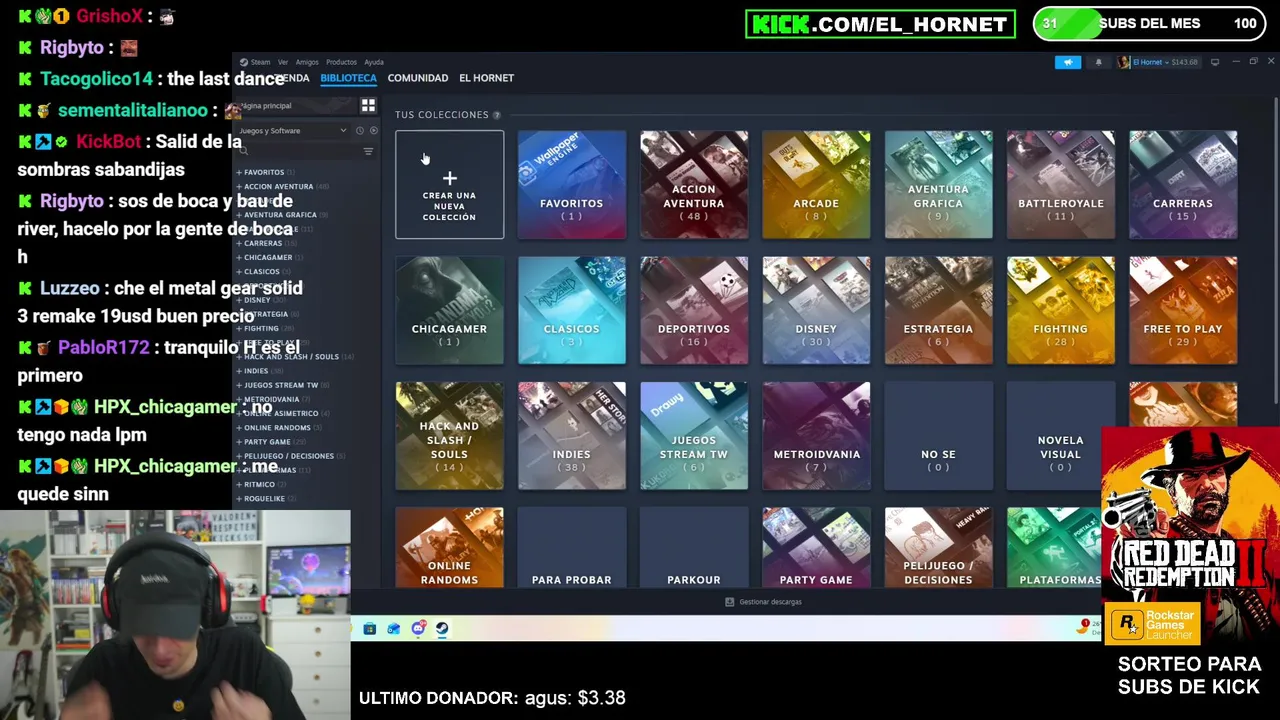1280x720 pixels.
Task: Select Party Game in the sidebar list
Action: (x=267, y=442)
